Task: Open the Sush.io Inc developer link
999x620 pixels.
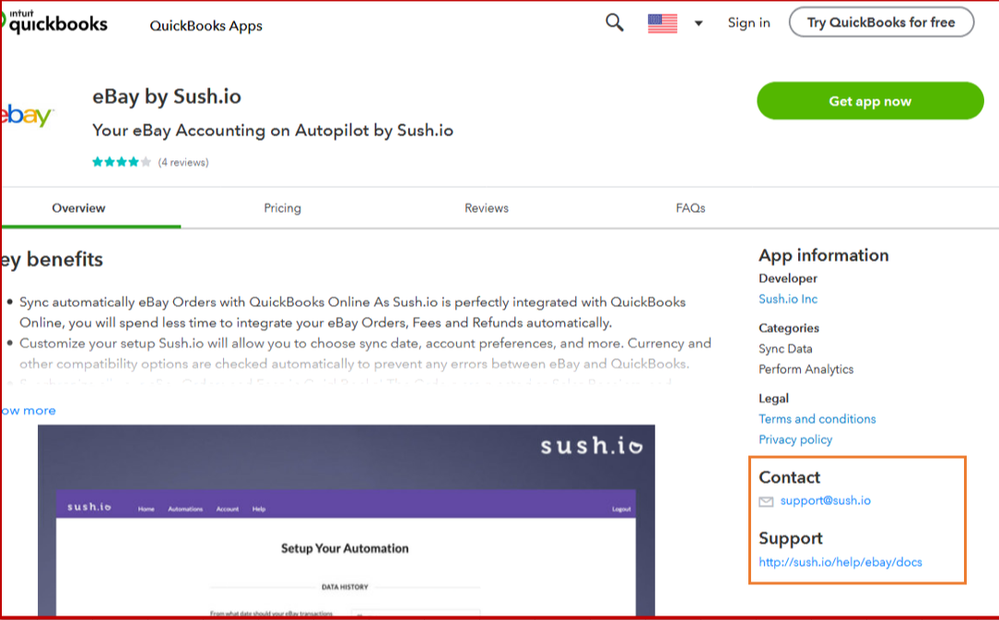Action: [788, 299]
